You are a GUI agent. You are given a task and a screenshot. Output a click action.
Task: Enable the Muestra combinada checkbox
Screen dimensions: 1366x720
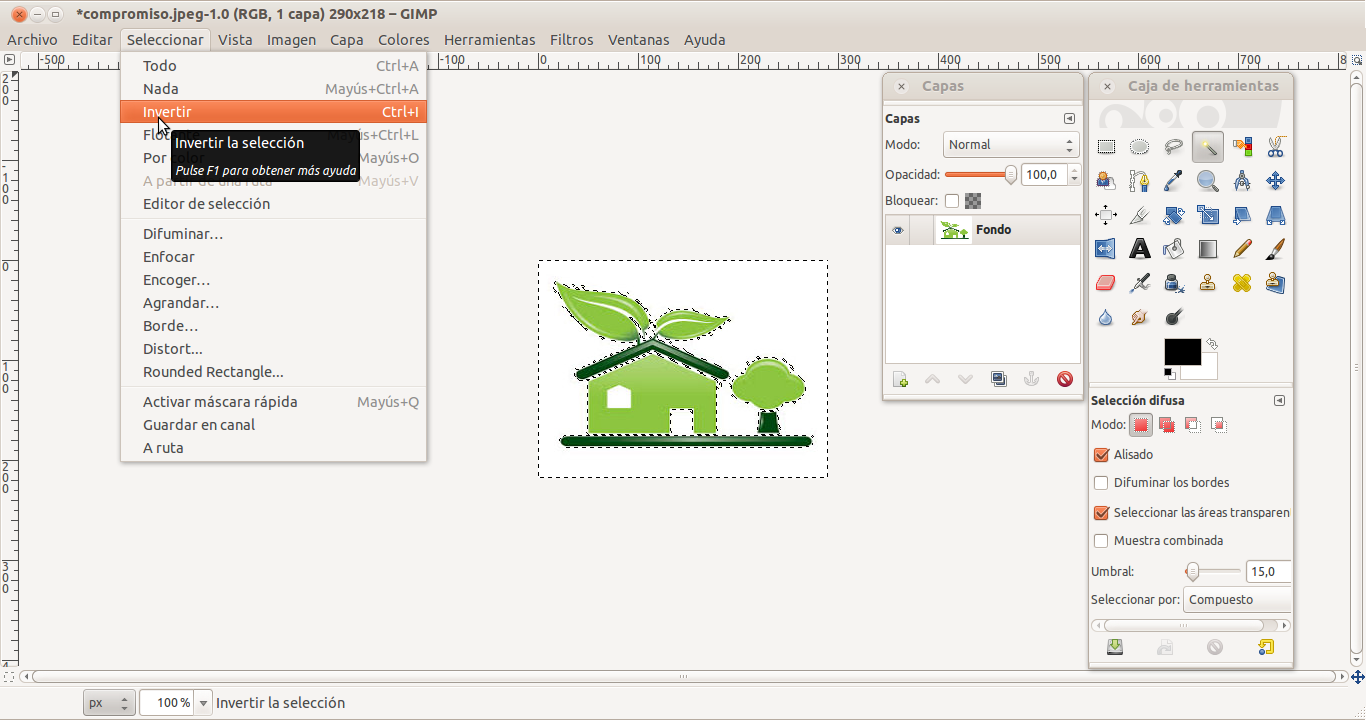pos(1102,541)
